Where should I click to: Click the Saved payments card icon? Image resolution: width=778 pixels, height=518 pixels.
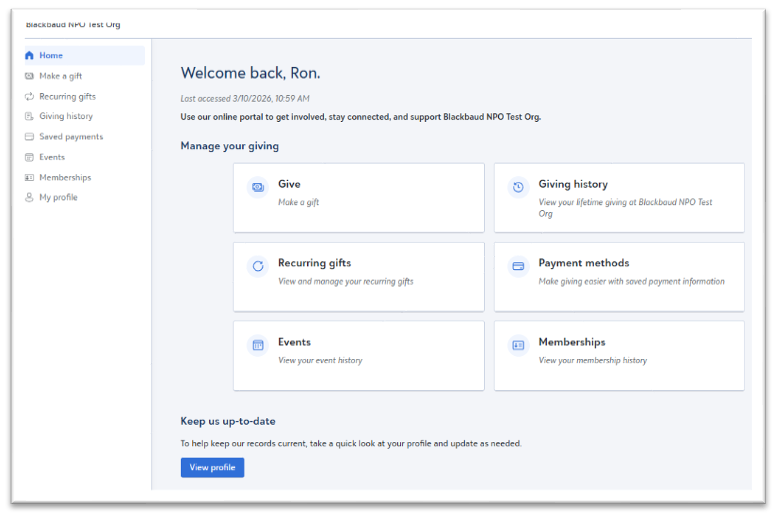click(x=29, y=136)
